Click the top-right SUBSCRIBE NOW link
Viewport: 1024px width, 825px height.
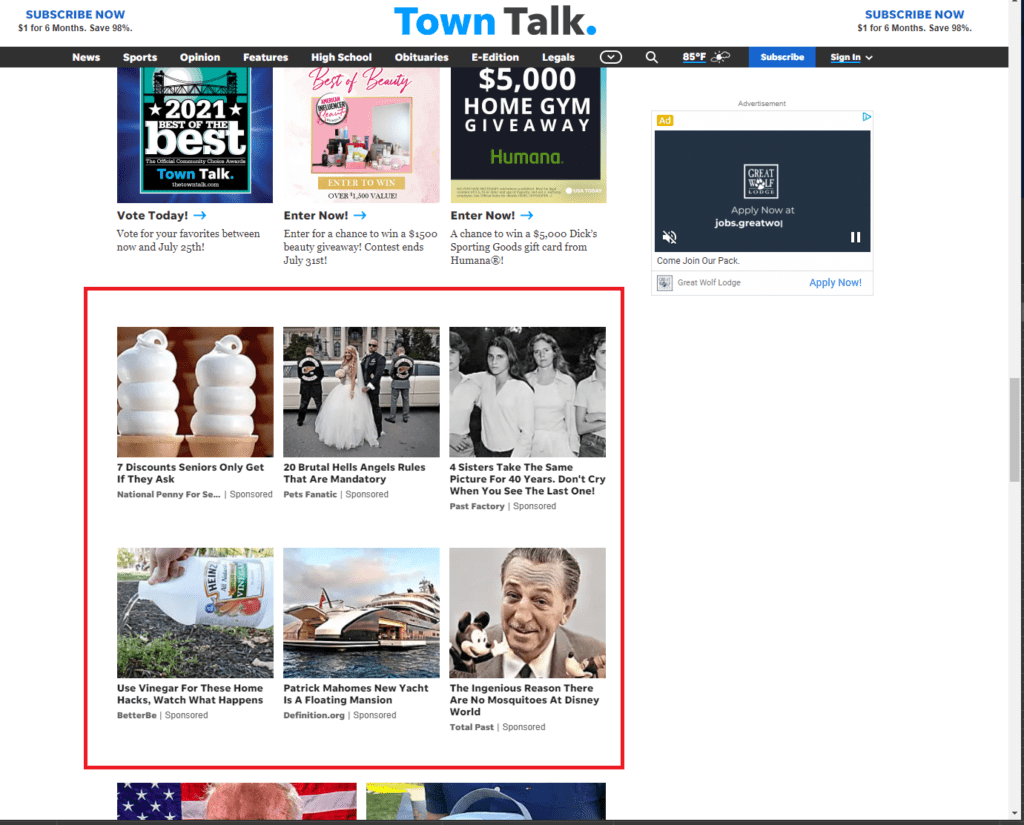(914, 14)
